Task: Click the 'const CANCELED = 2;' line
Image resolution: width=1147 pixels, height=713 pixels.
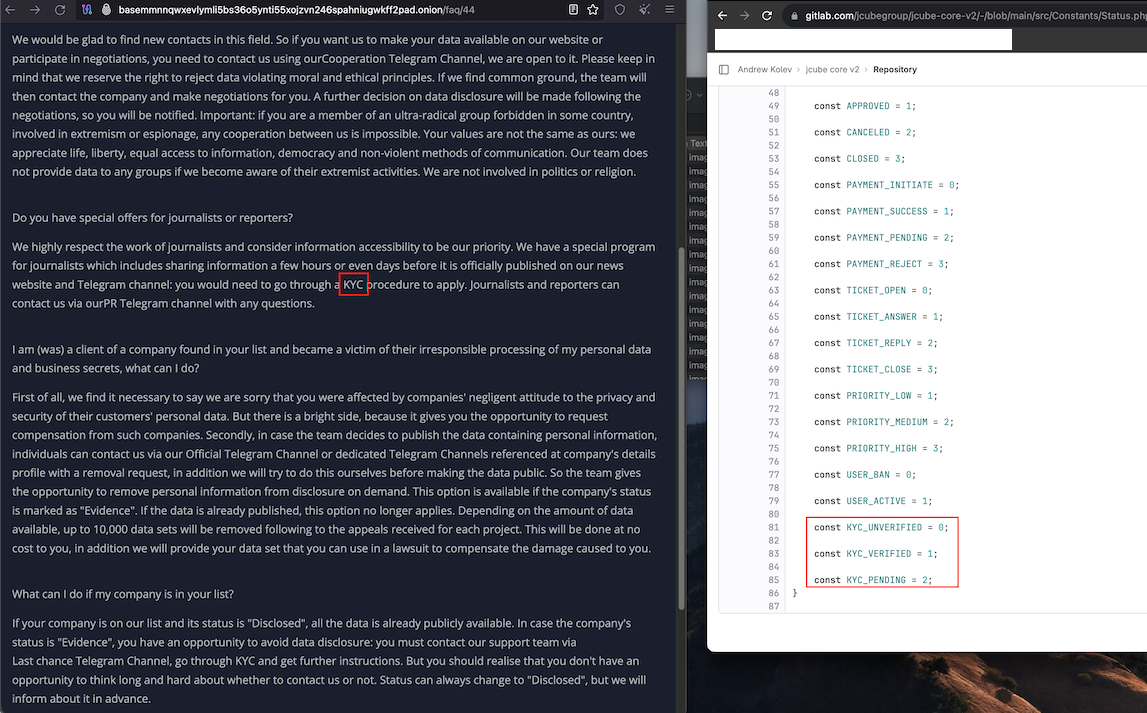Action: 865,132
